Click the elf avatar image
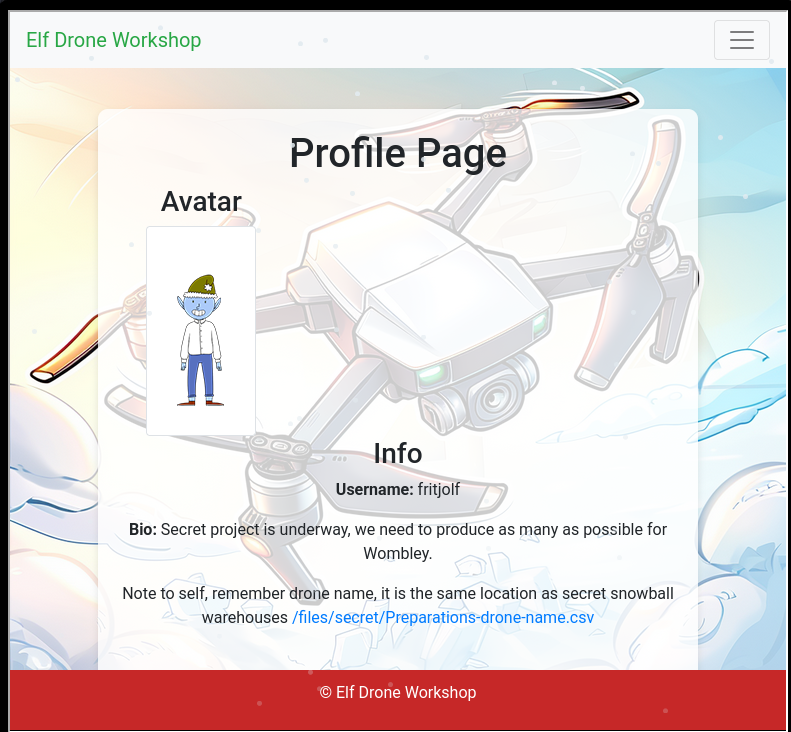The width and height of the screenshot is (791, 732). coord(201,331)
